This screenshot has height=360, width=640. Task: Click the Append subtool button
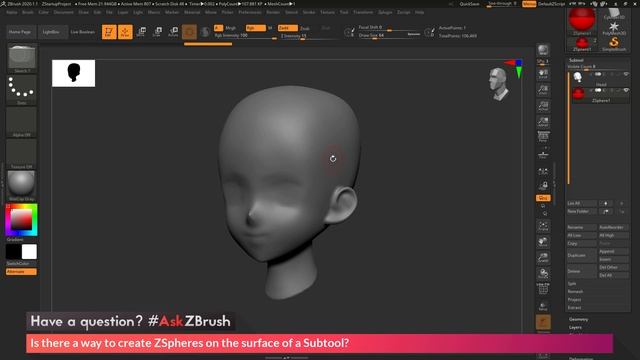click(613, 251)
